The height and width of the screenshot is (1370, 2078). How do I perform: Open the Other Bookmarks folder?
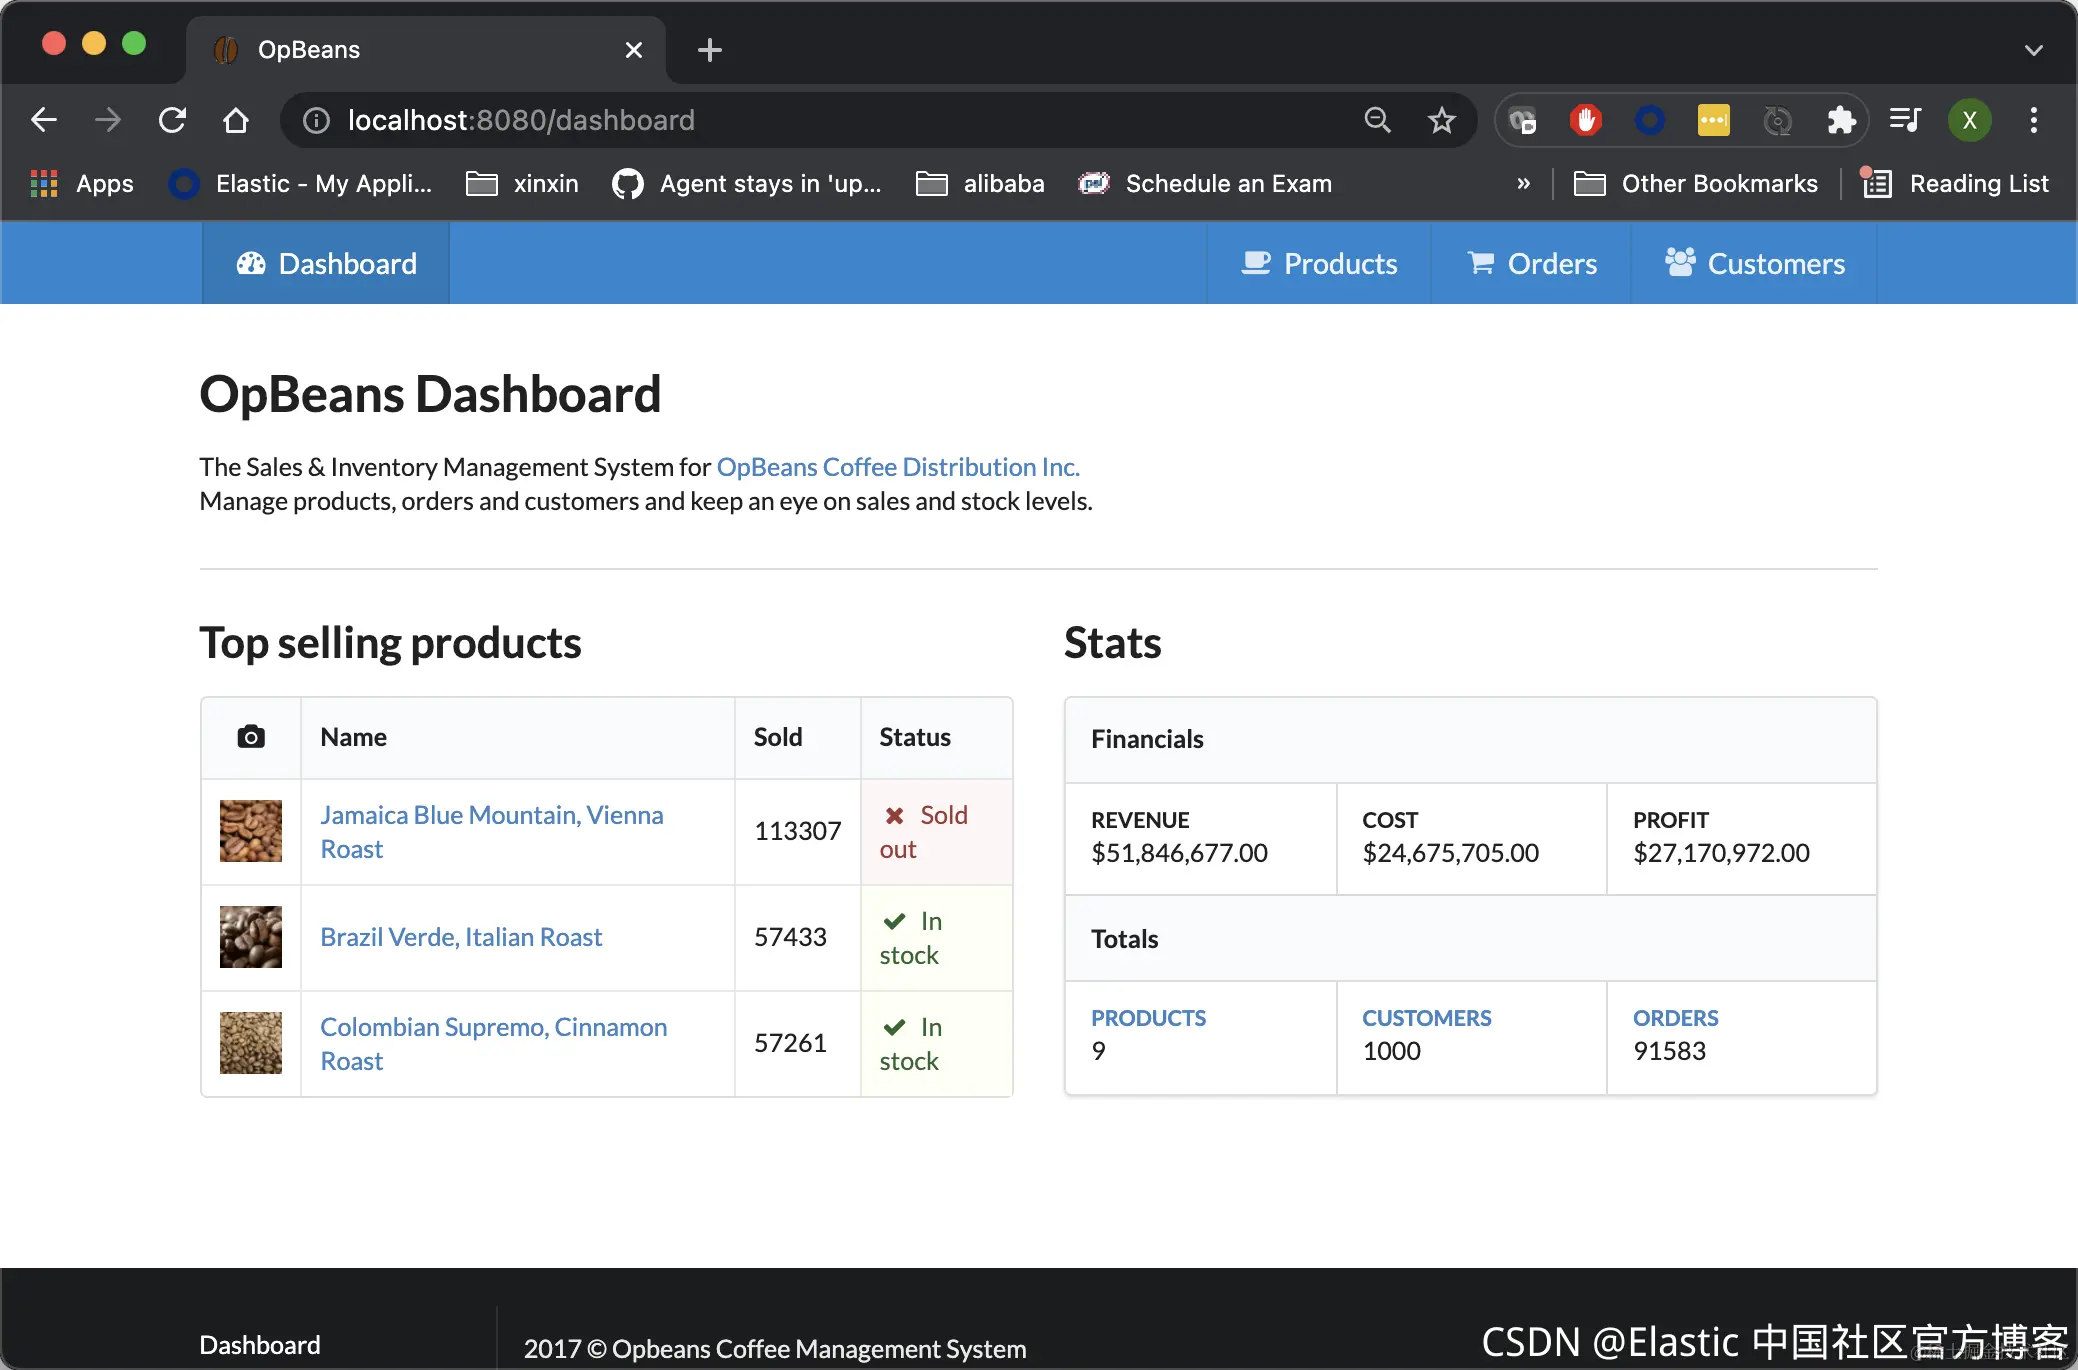point(1696,183)
